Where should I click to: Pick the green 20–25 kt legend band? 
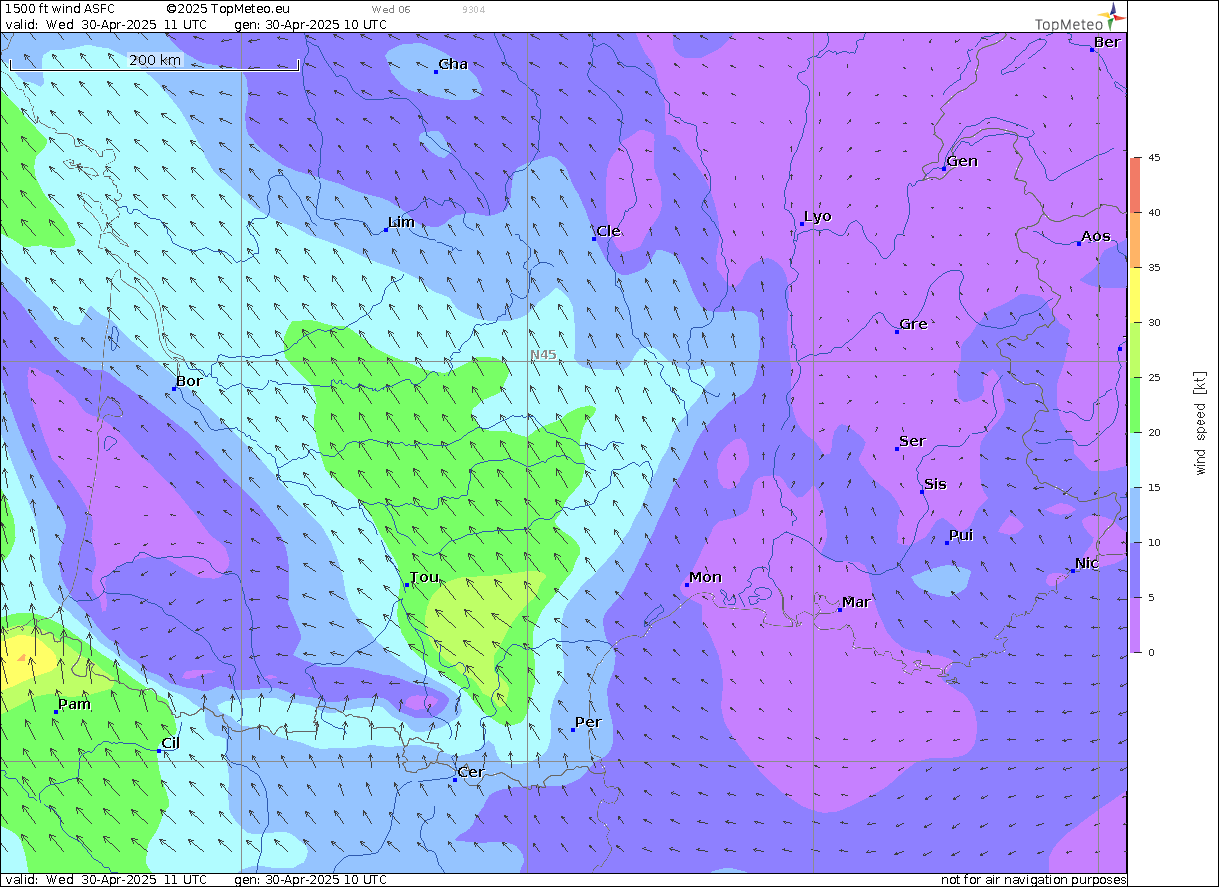tap(1135, 405)
